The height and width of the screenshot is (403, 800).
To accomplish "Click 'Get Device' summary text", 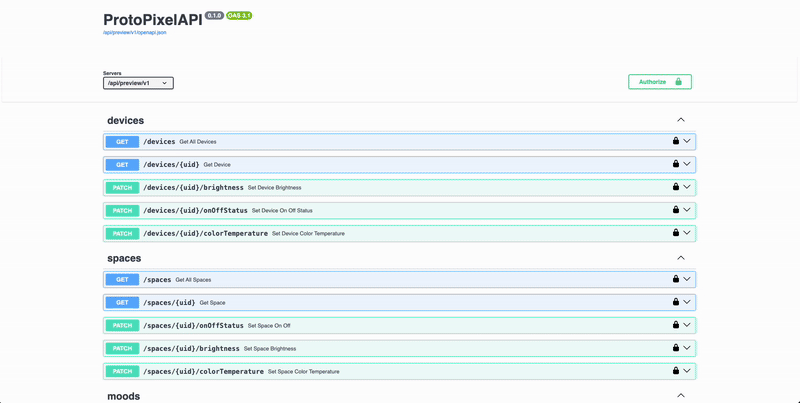I will click(x=217, y=165).
